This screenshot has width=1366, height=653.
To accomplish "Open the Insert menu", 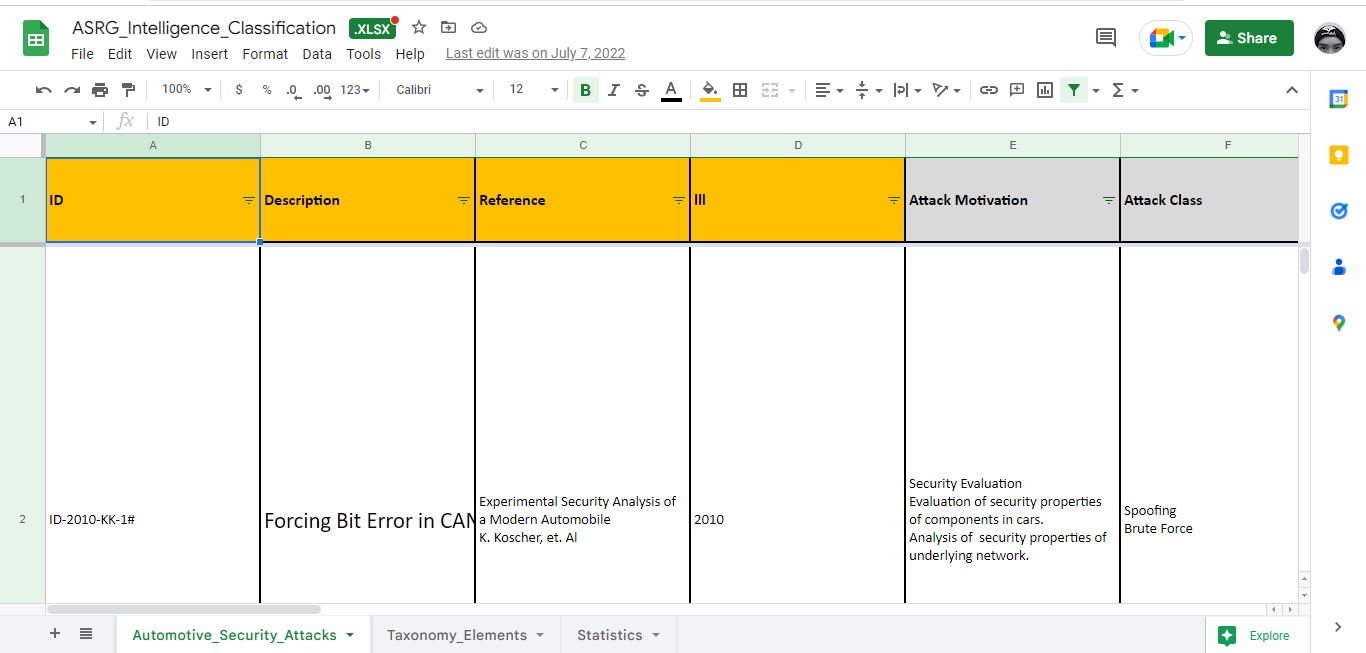I will pos(210,54).
